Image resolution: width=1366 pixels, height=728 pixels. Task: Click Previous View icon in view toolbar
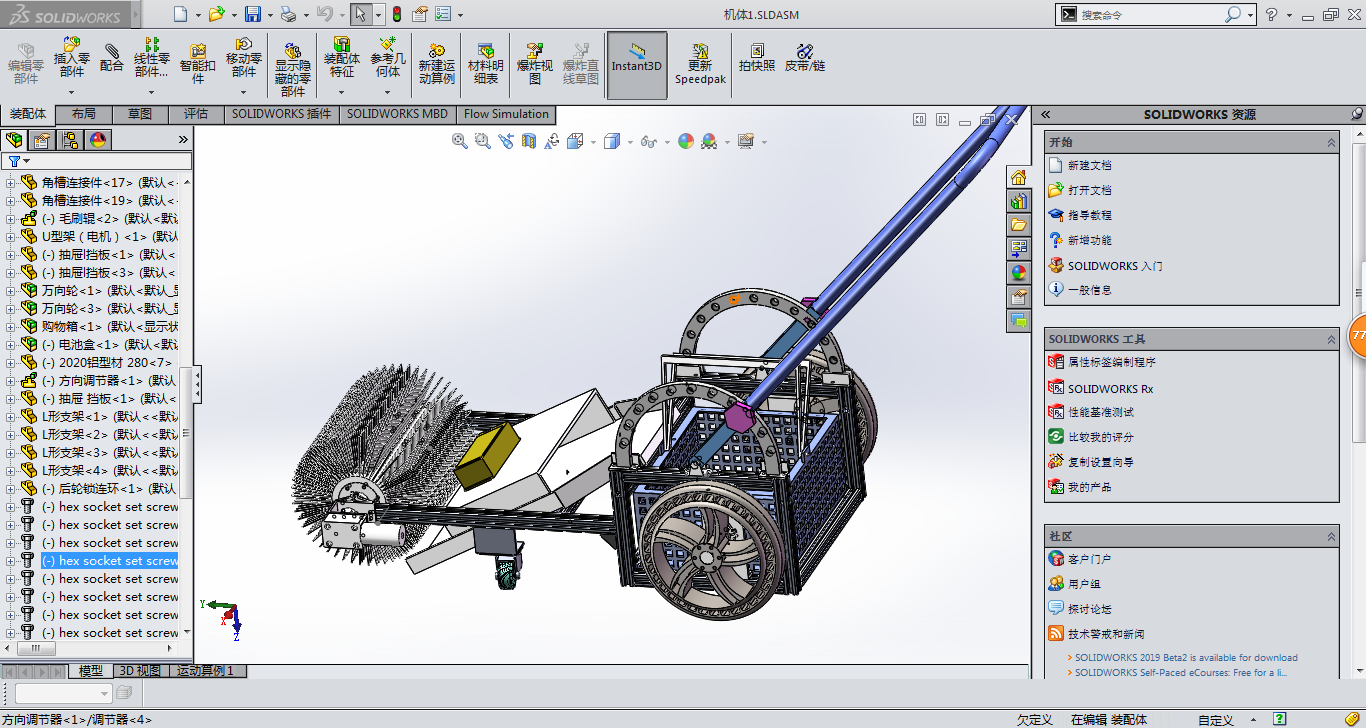point(506,141)
